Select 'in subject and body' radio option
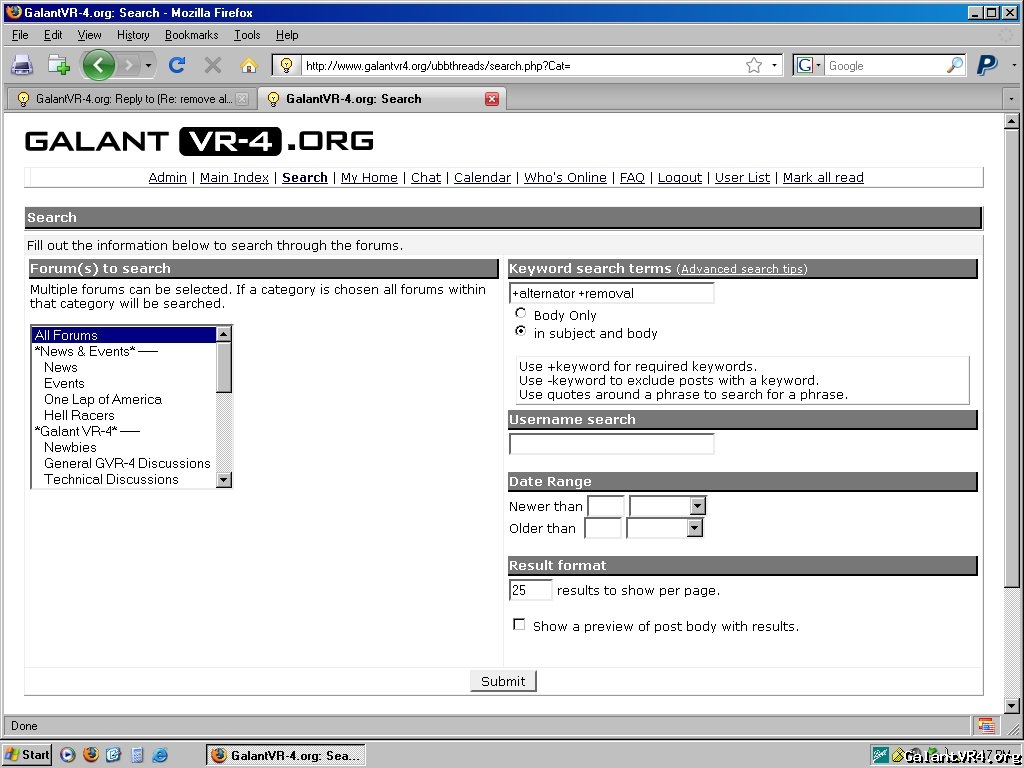The height and width of the screenshot is (768, 1024). click(x=521, y=331)
